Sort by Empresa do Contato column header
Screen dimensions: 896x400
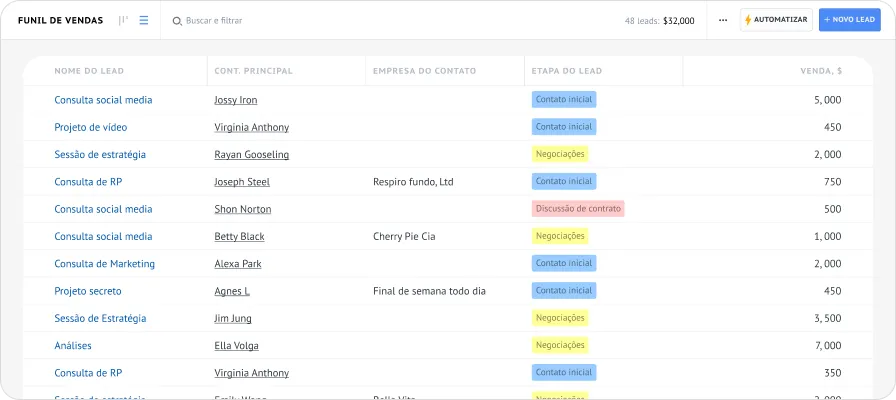tap(424, 71)
